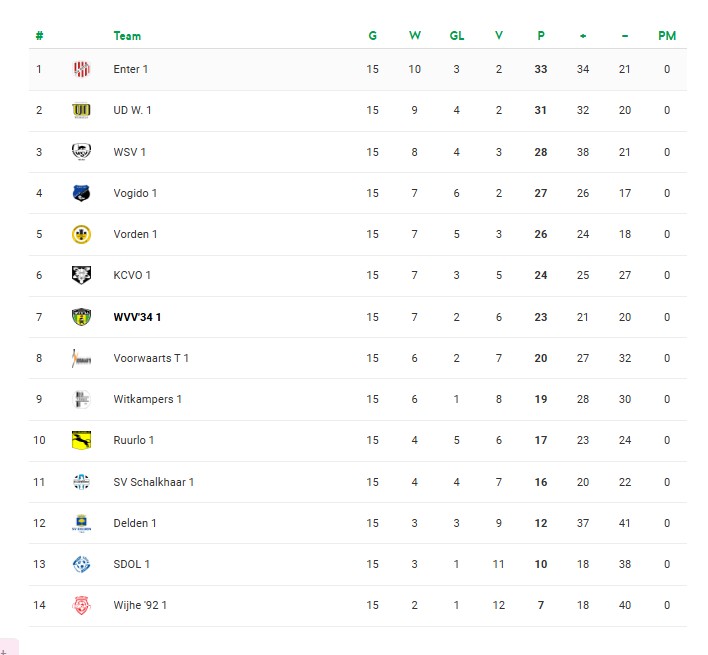Click the Team column header
Viewport: 708px width, 655px height.
tap(127, 36)
